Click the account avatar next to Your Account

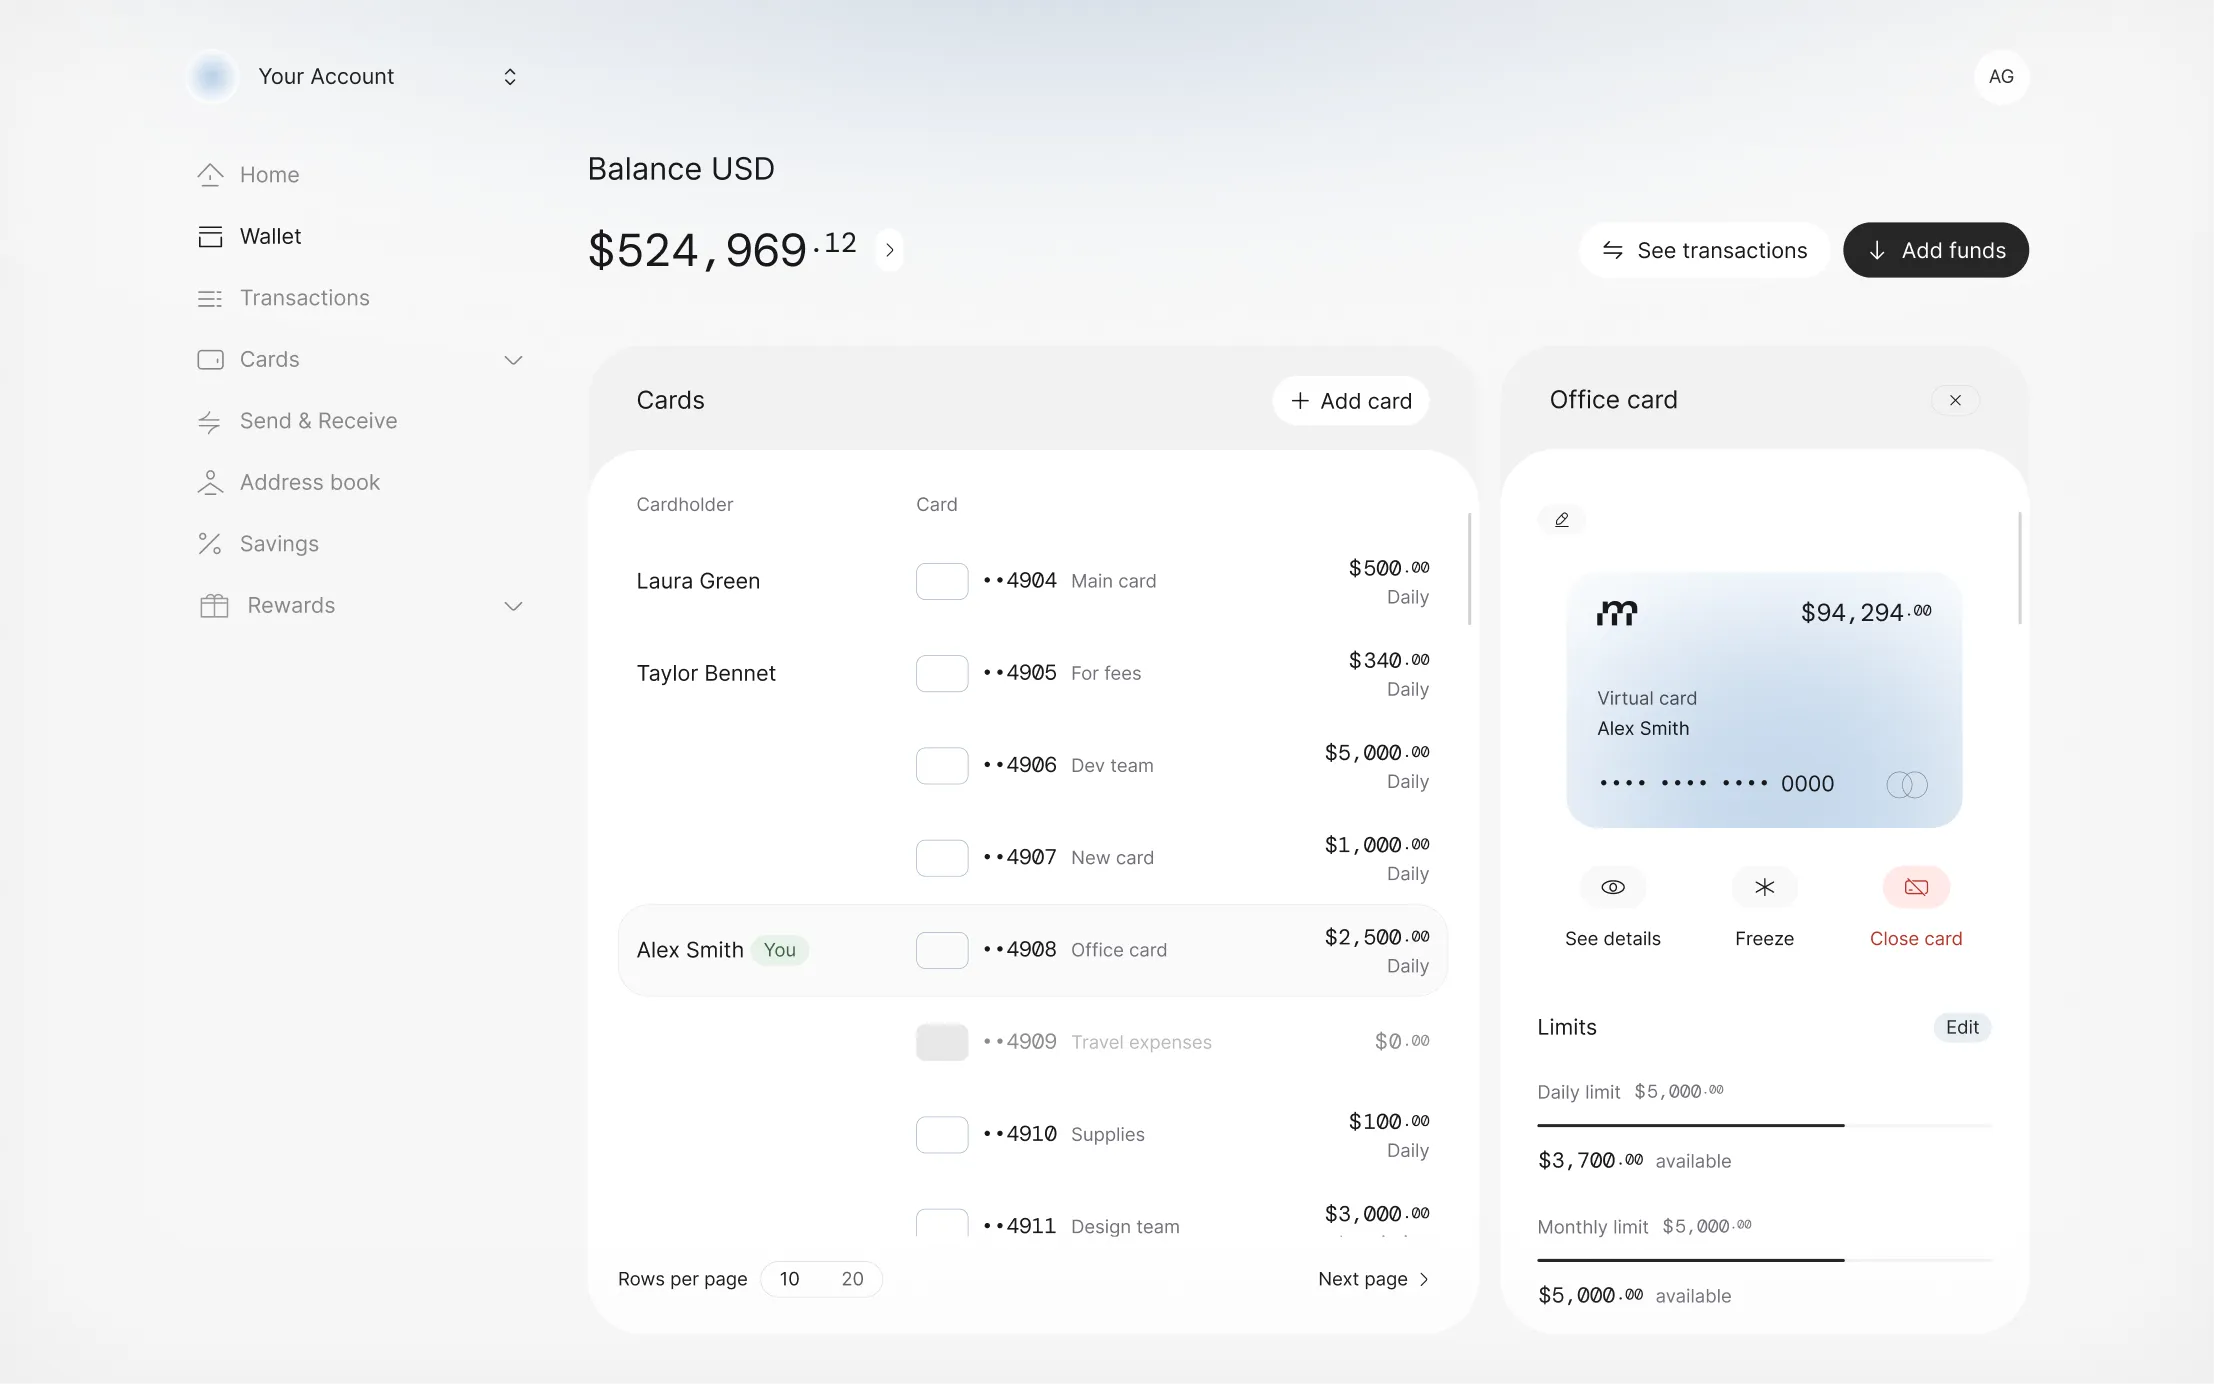(x=212, y=77)
